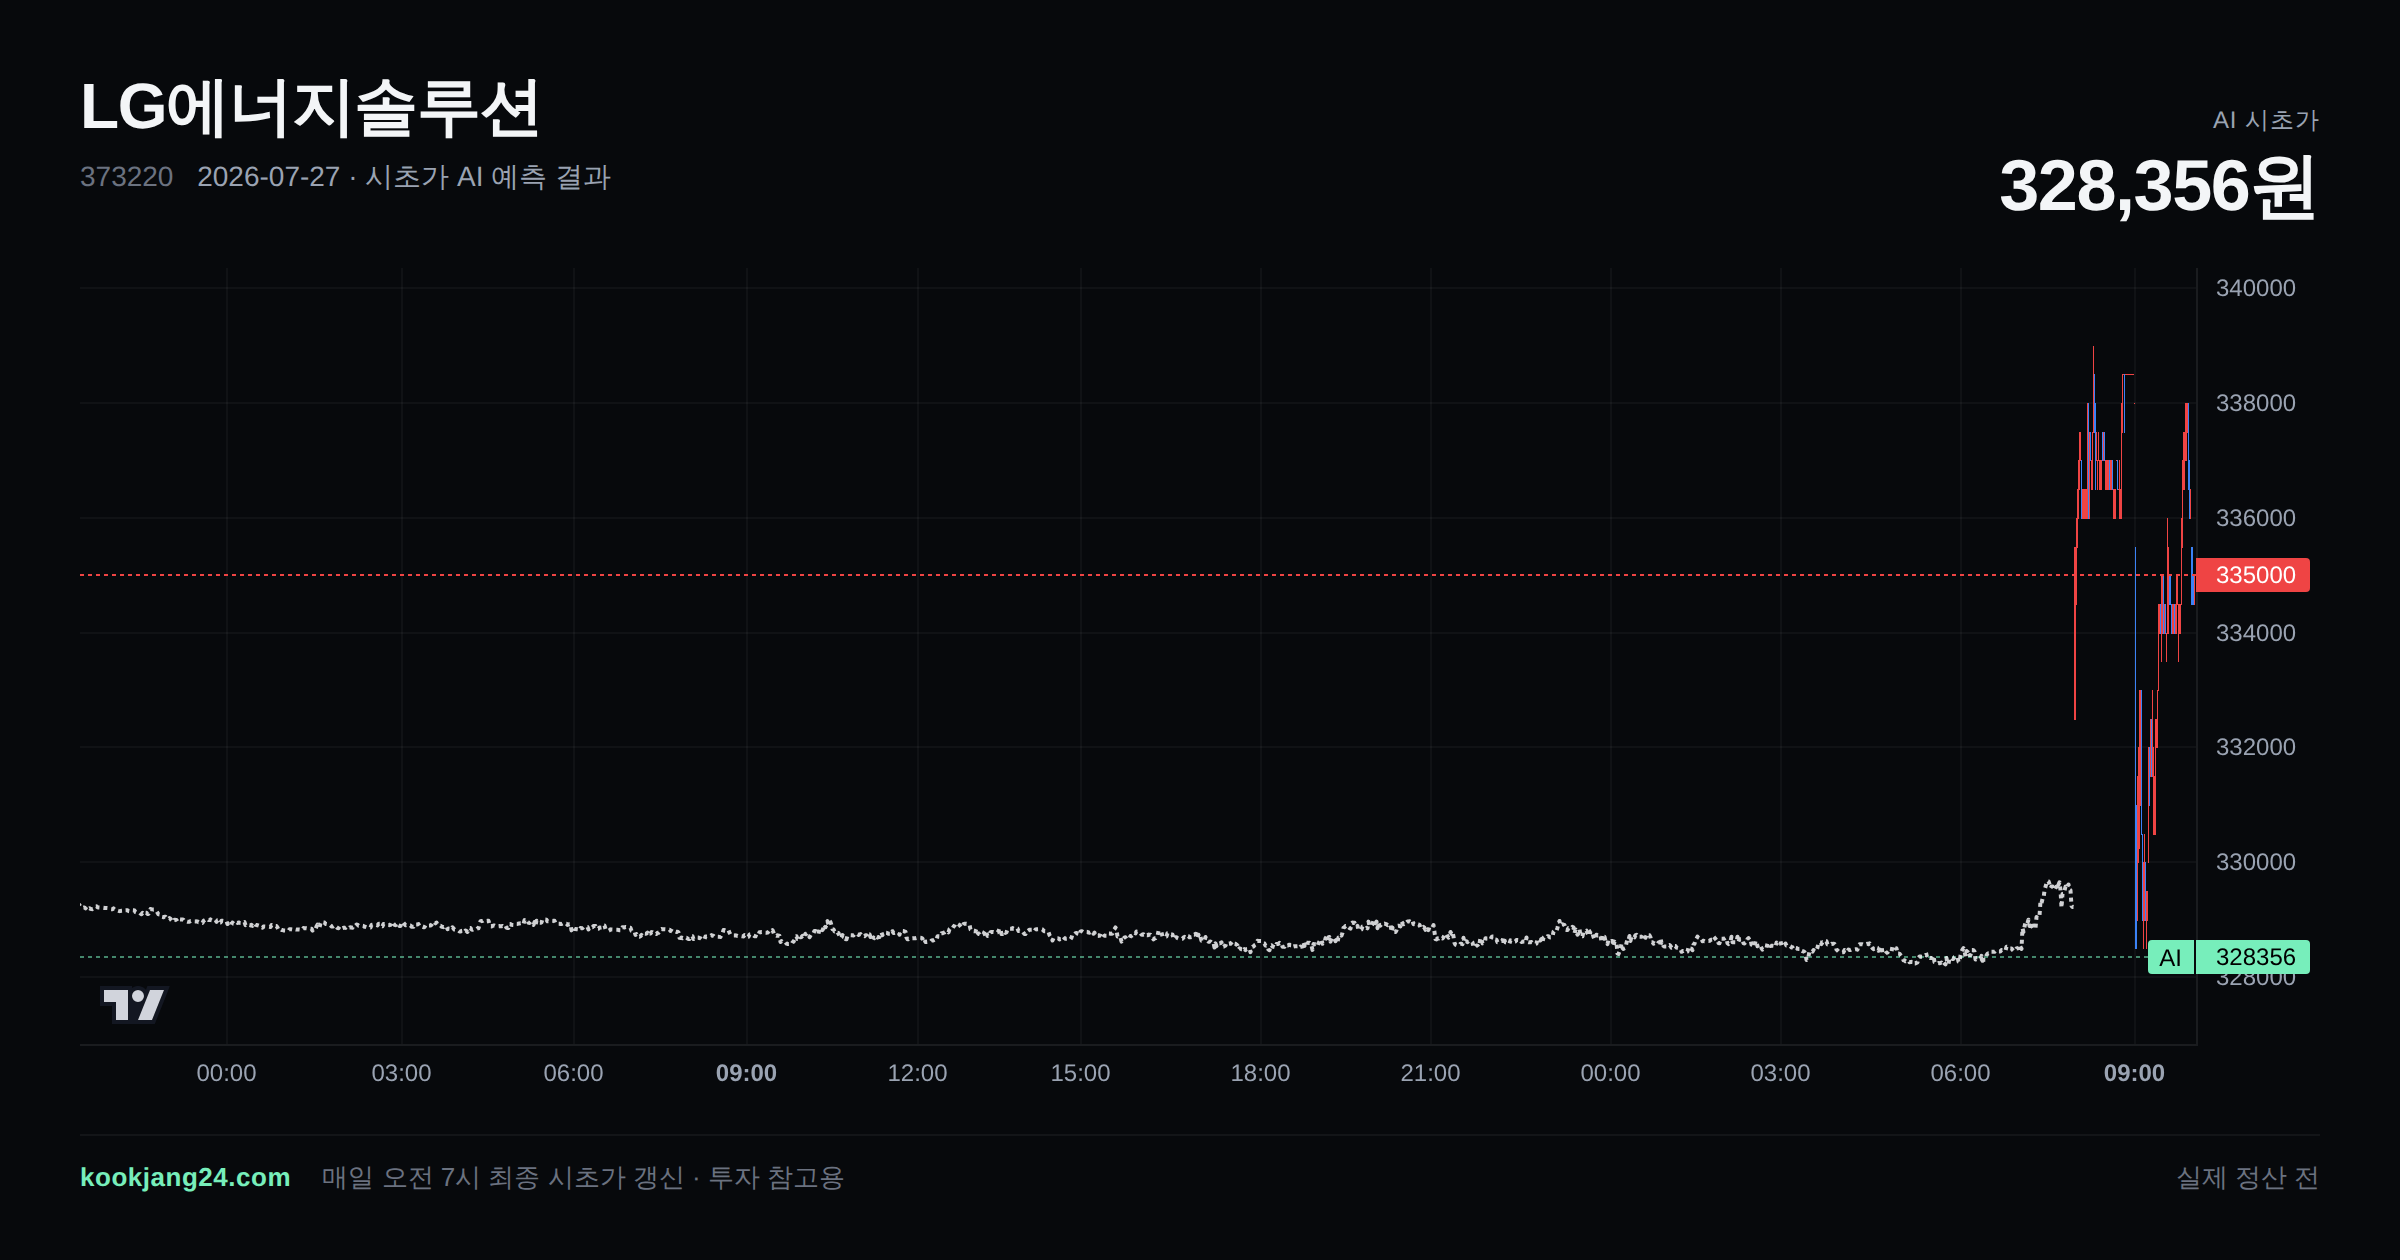The width and height of the screenshot is (2400, 1260).
Task: Open the kookjang24.com link
Action: 185,1177
